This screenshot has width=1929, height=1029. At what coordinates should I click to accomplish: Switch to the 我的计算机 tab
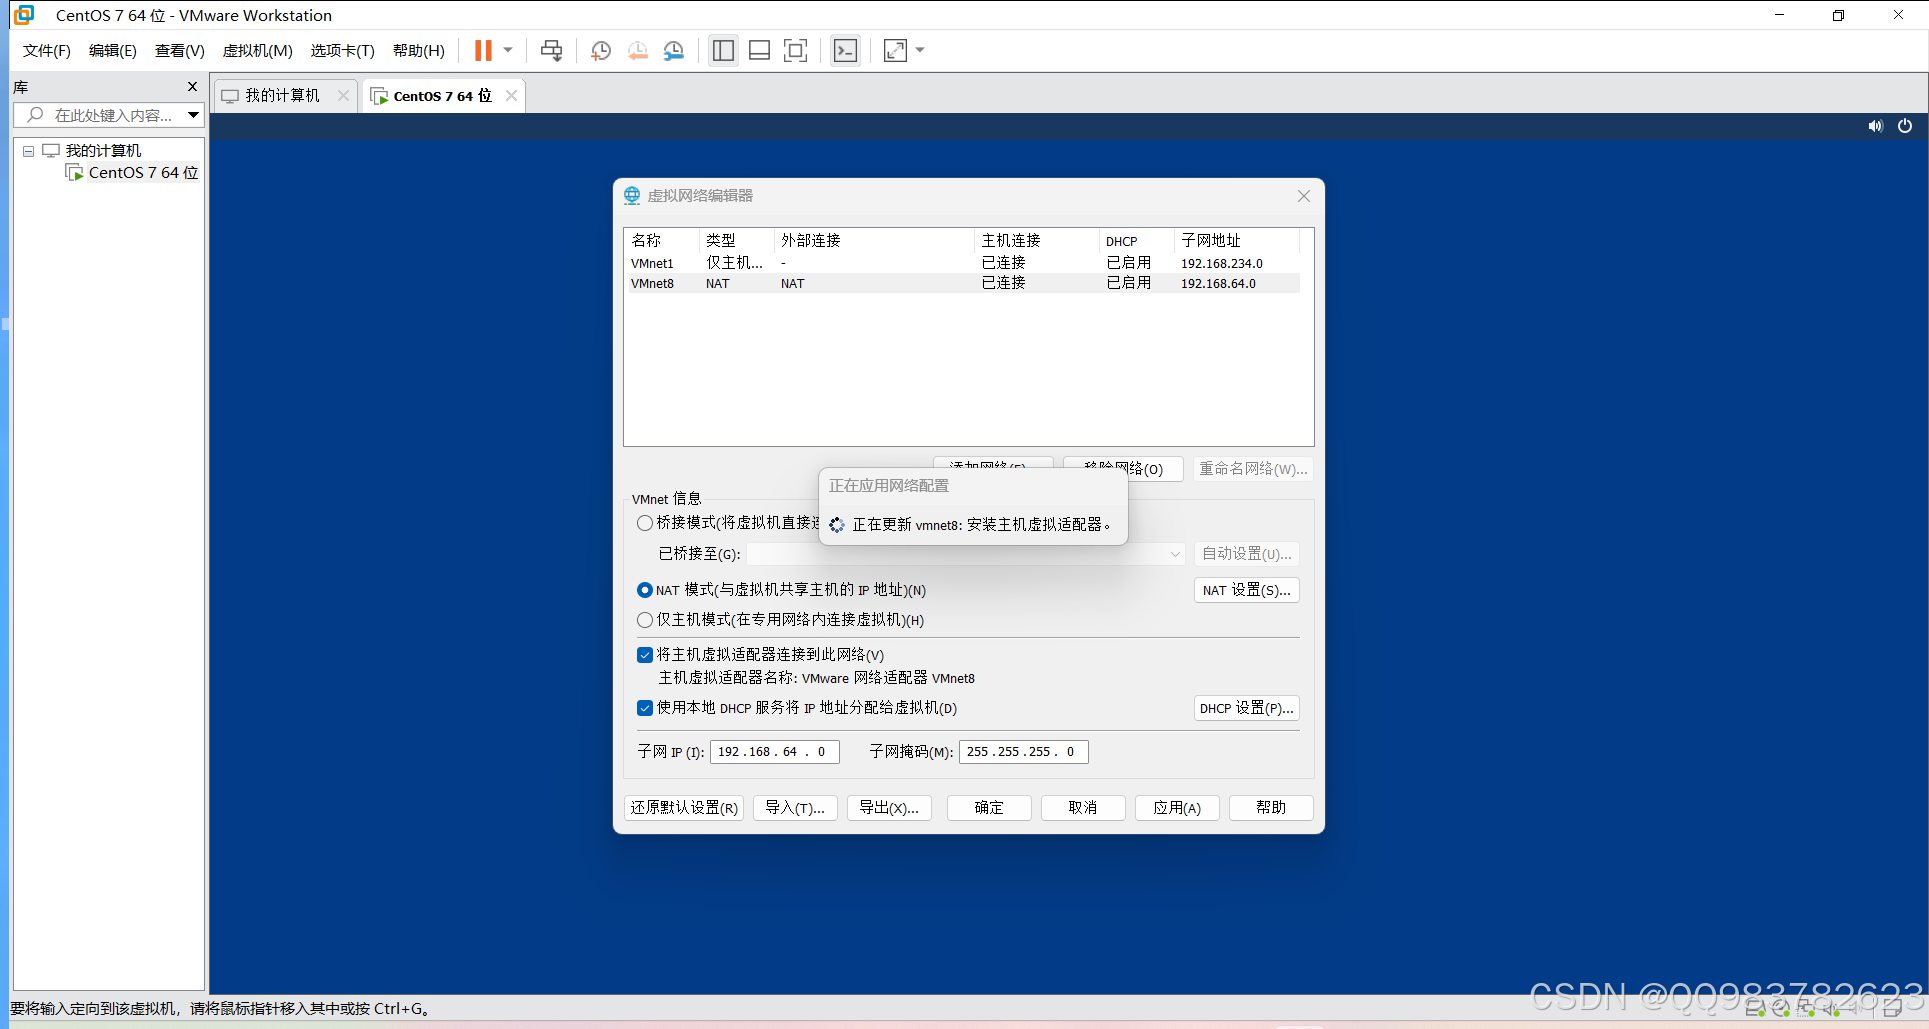(283, 96)
